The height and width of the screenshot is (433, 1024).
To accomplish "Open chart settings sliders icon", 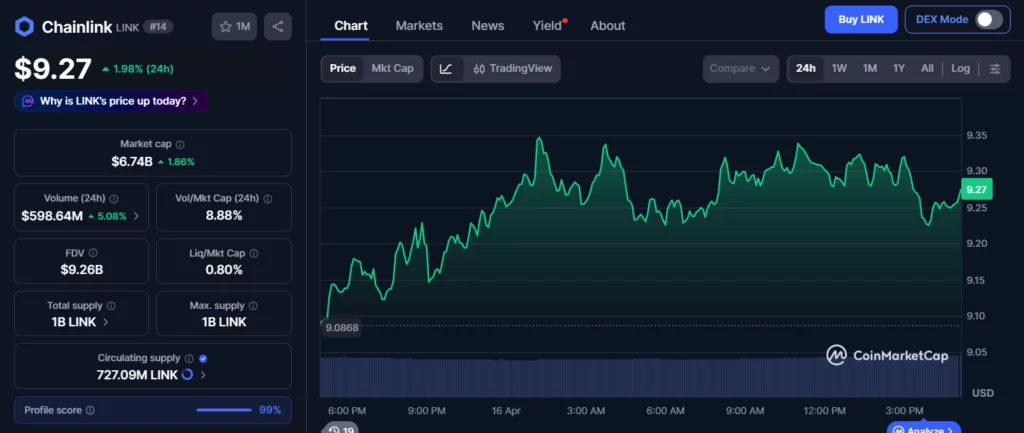I will pyautogui.click(x=995, y=69).
